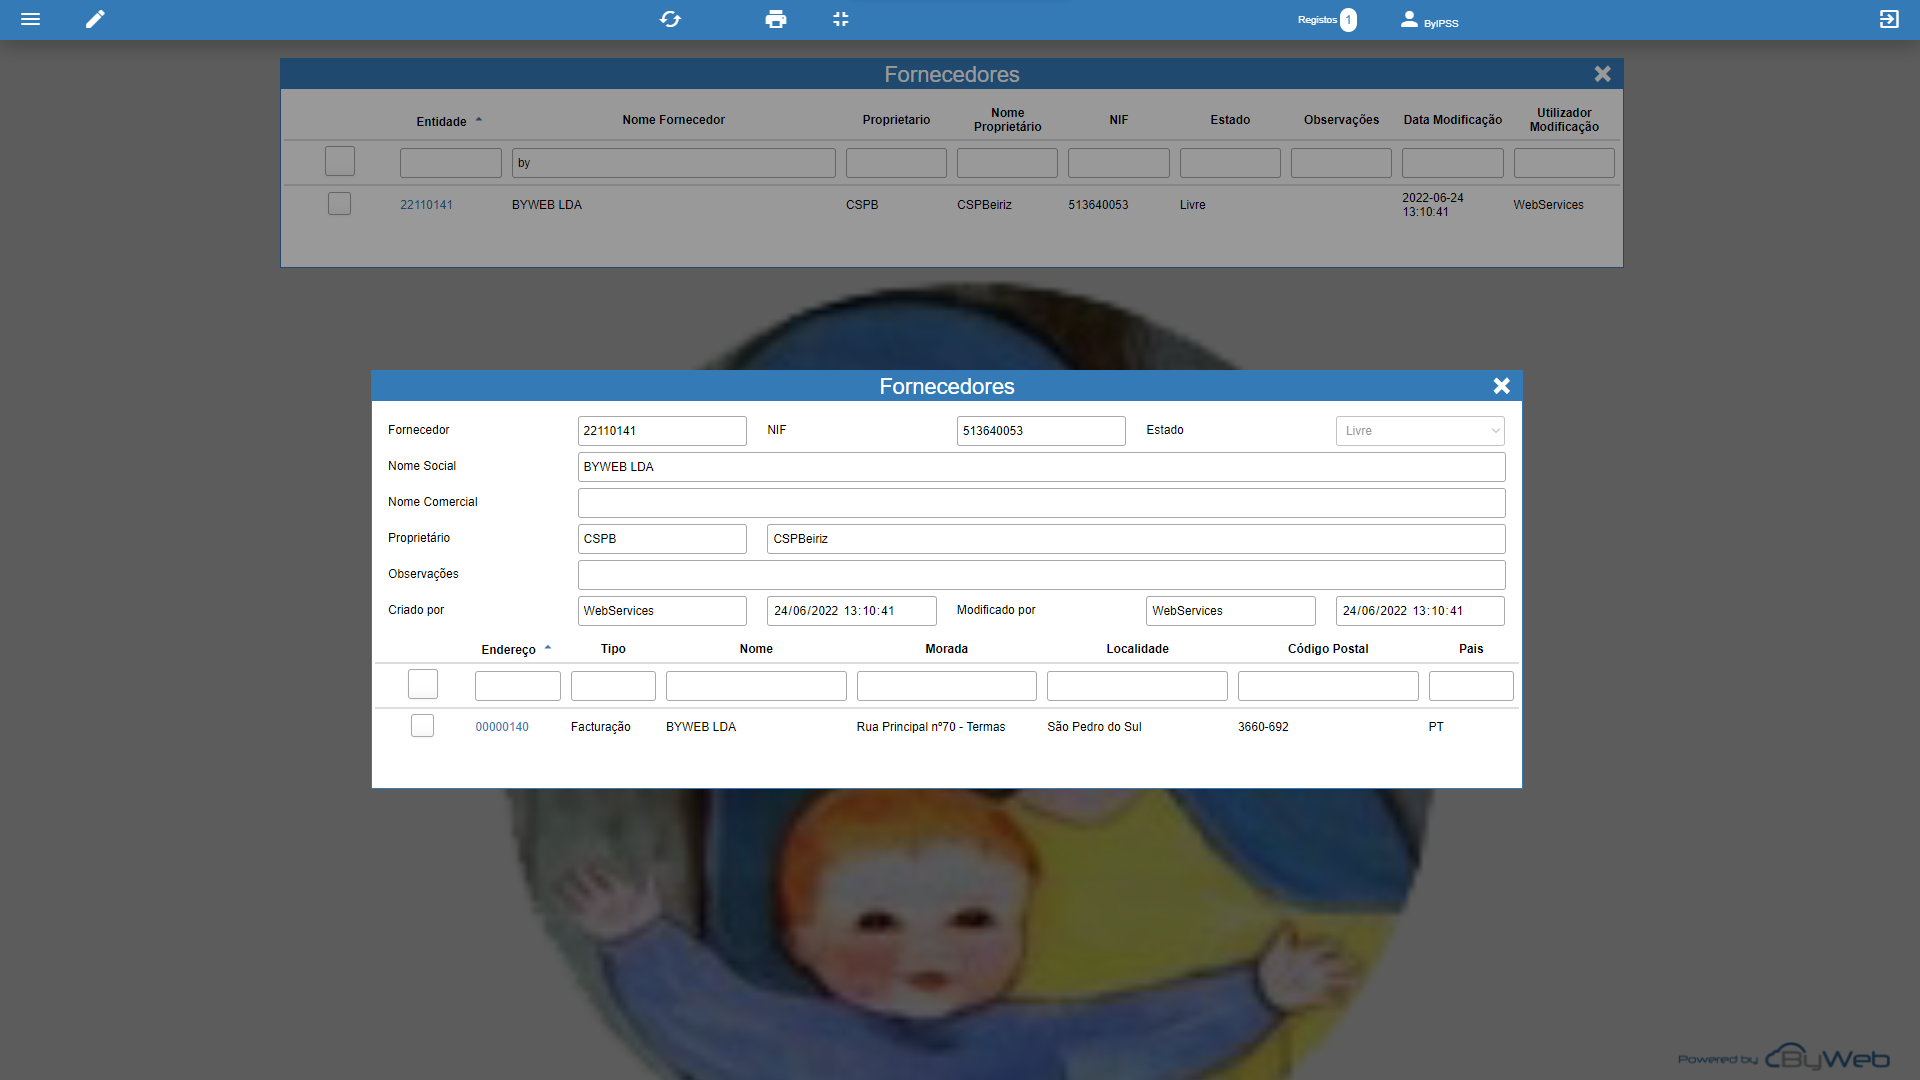Image resolution: width=1920 pixels, height=1080 pixels.
Task: Click the pencil edit icon
Action: (95, 19)
